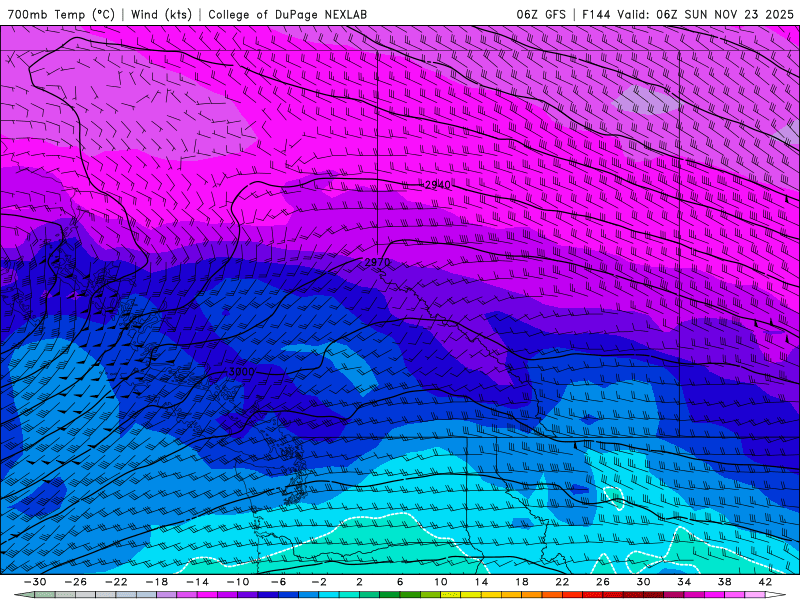Screen dimensions: 800x600
Task: Click the '700mb Temp (°C)' title text
Action: [x=61, y=14]
